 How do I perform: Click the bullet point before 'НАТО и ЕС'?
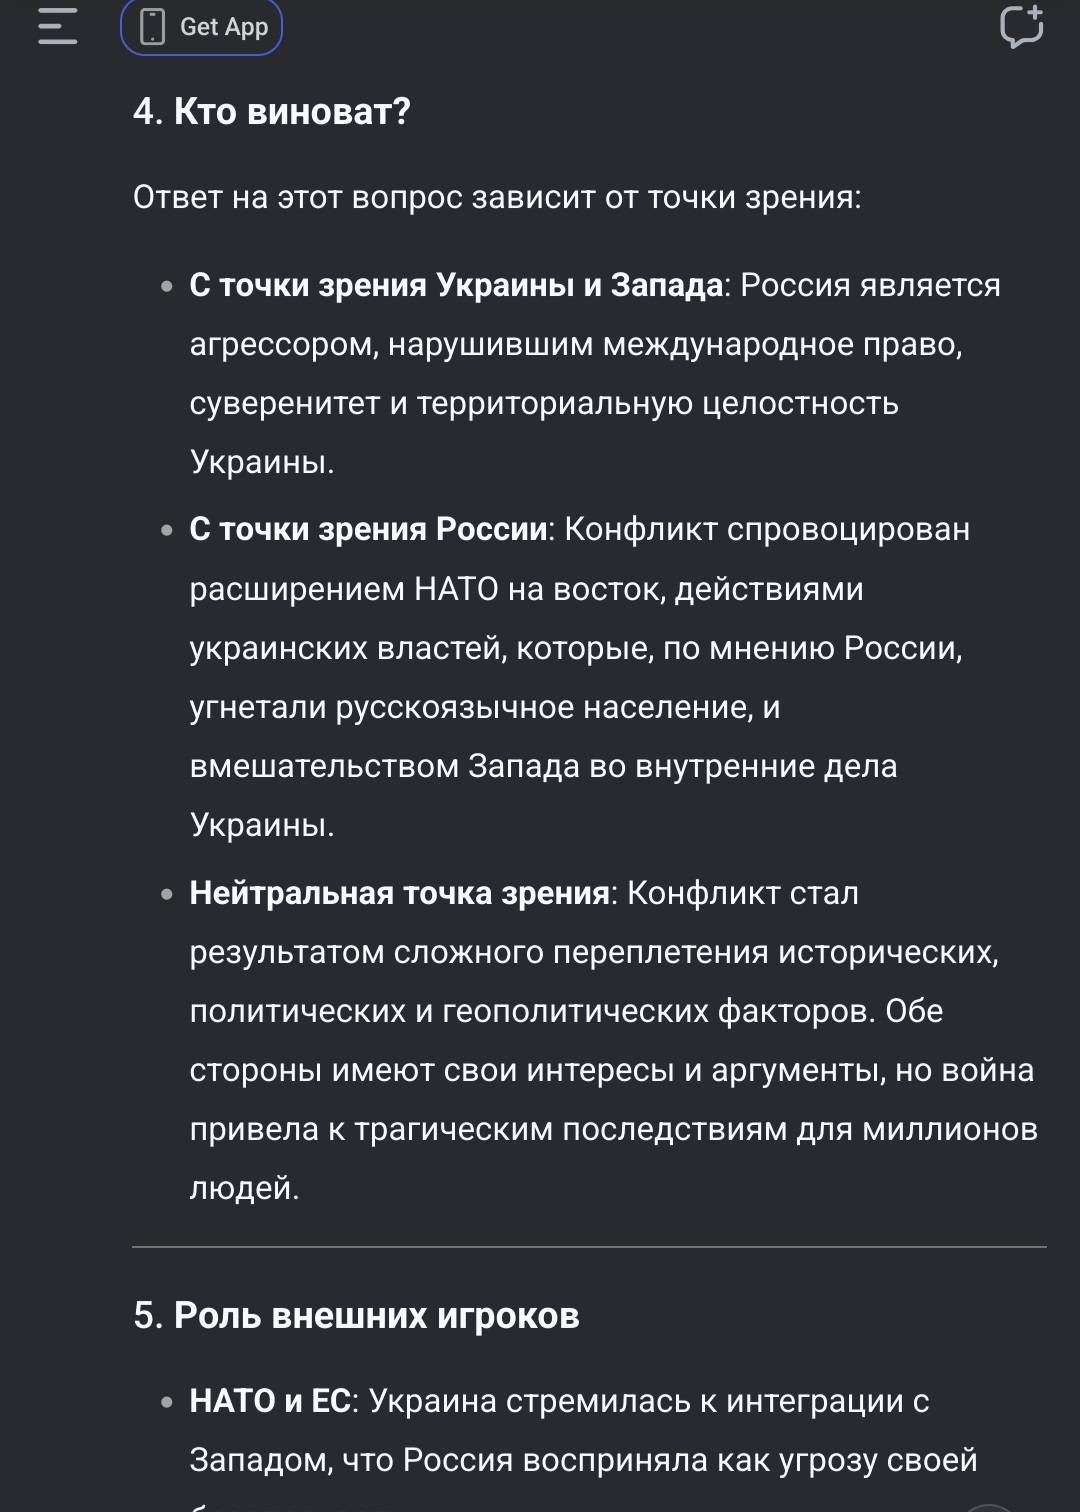pyautogui.click(x=167, y=1402)
